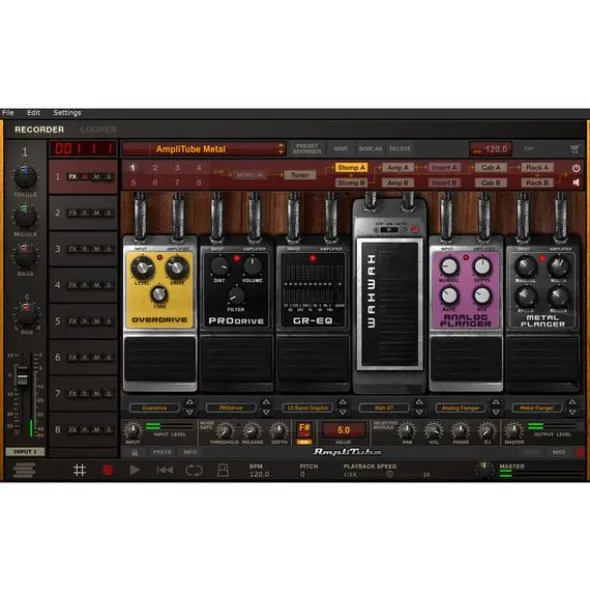
Task: Click the Delete preset button
Action: tap(400, 149)
